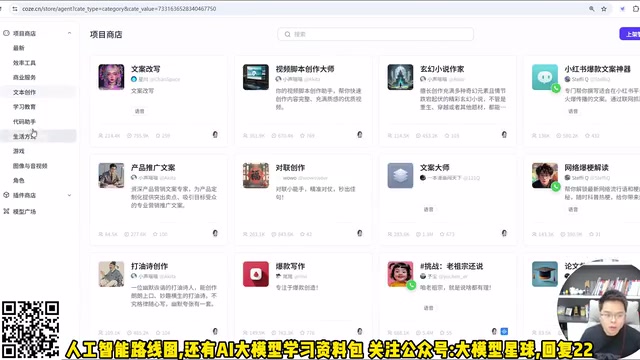Open the 爆款写作 red avatar icon
The image size is (640, 360).
tap(256, 274)
